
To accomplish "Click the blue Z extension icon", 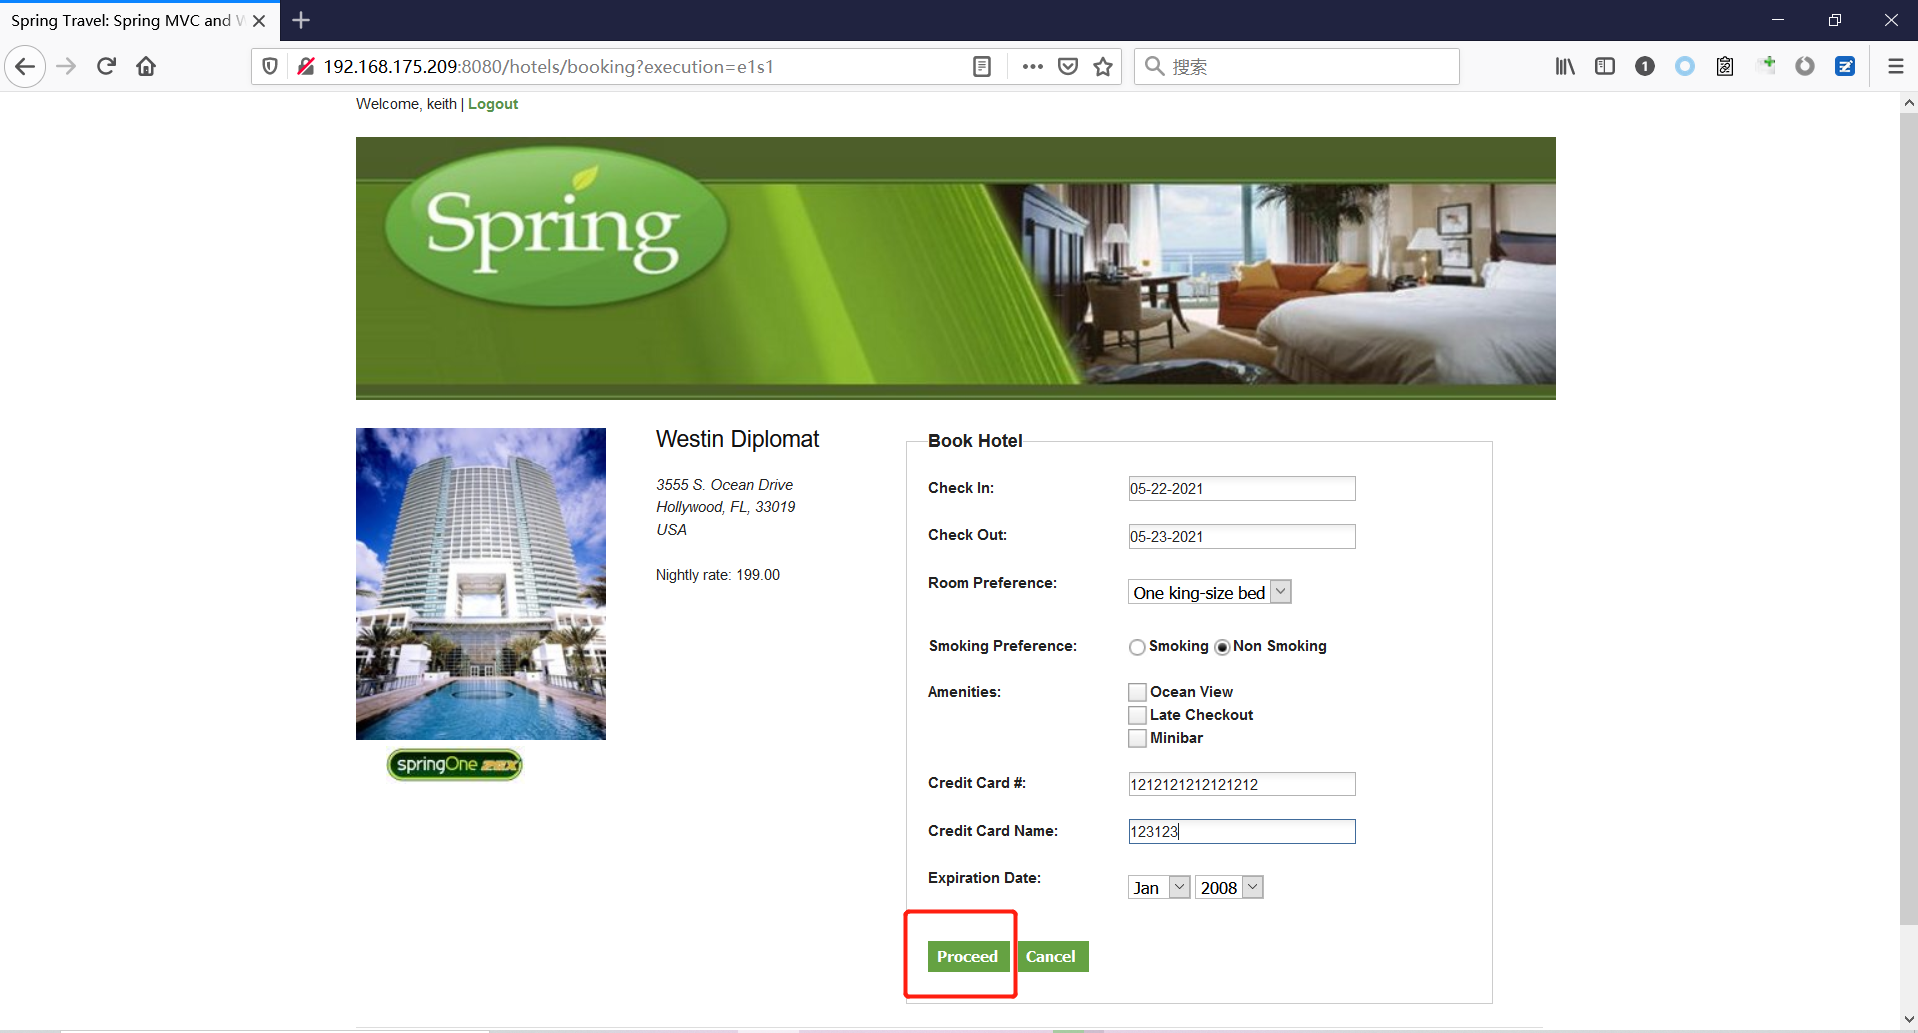I will tap(1845, 67).
